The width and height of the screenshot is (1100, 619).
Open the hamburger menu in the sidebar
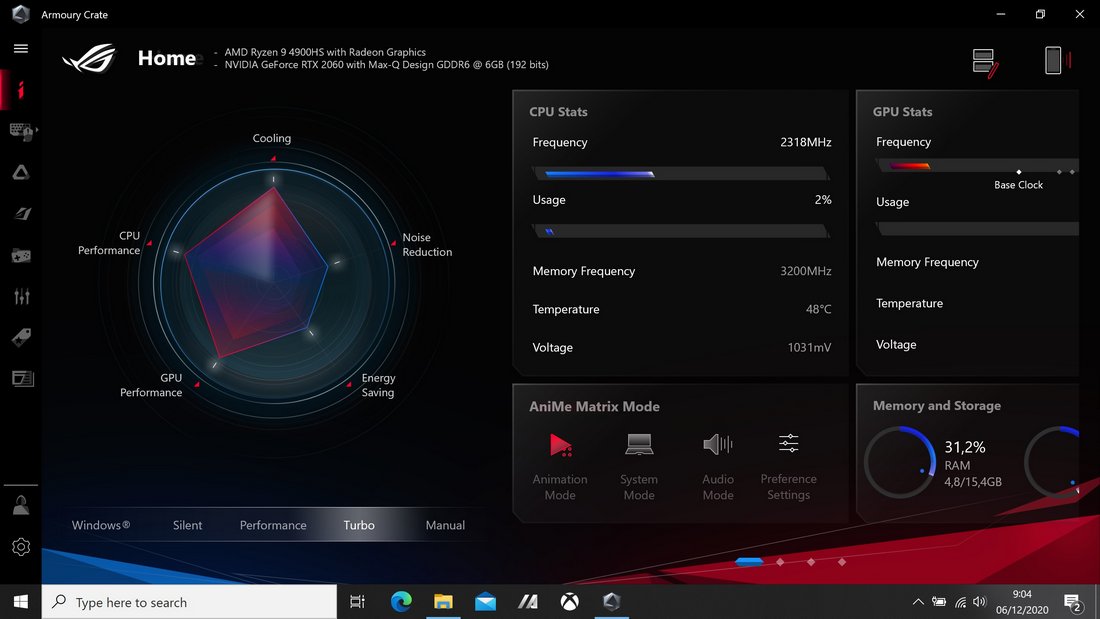(21, 48)
